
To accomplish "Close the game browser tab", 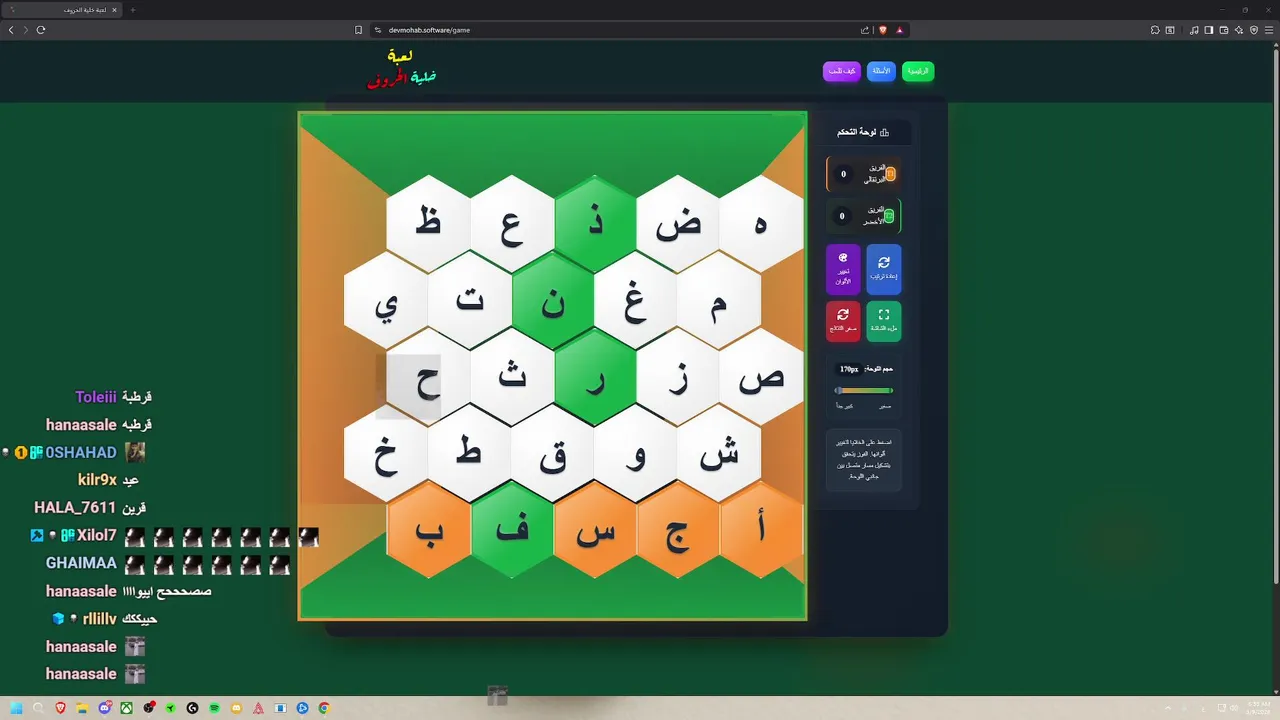I will click(x=114, y=10).
